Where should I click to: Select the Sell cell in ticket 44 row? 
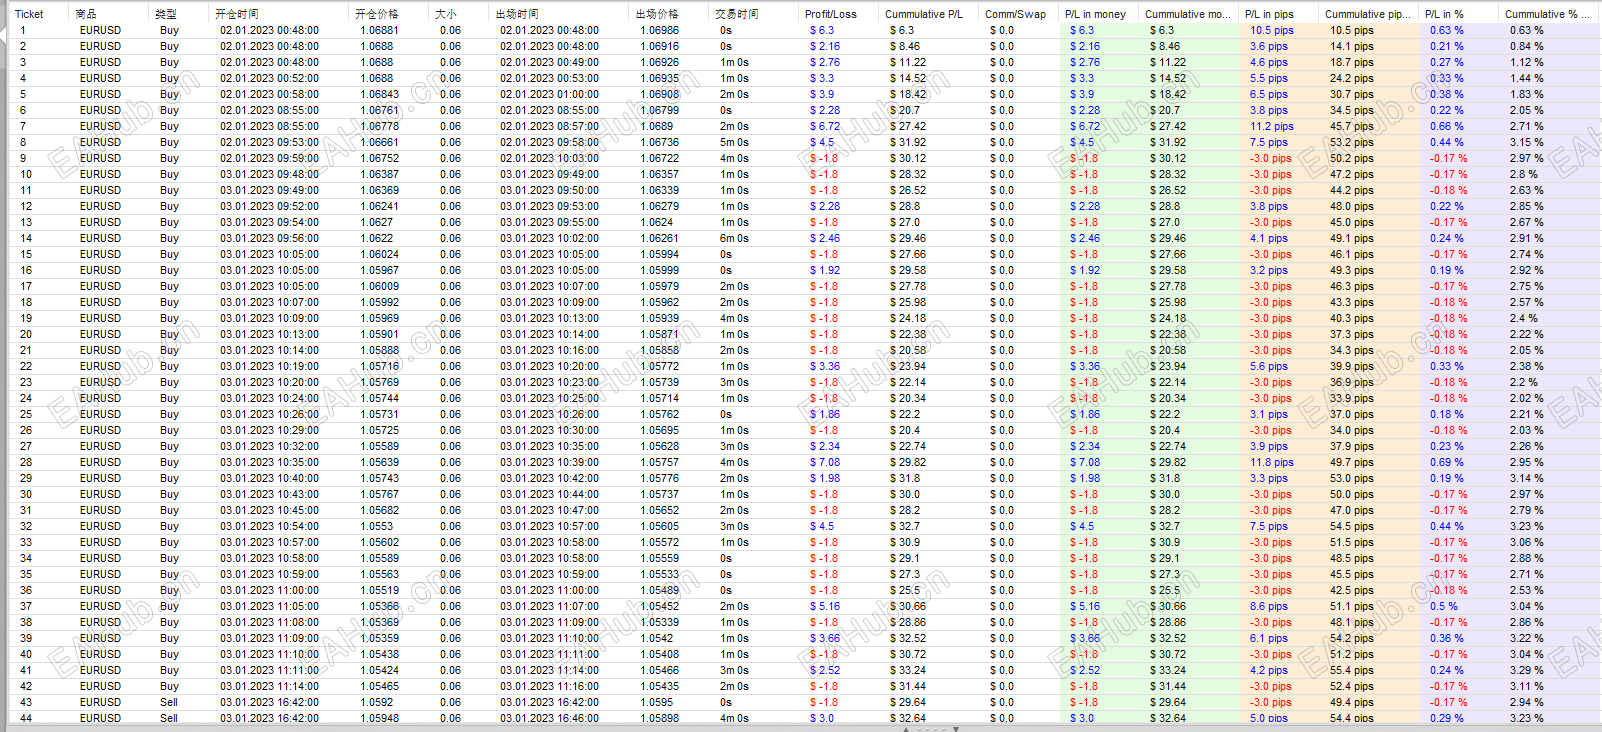tap(169, 718)
